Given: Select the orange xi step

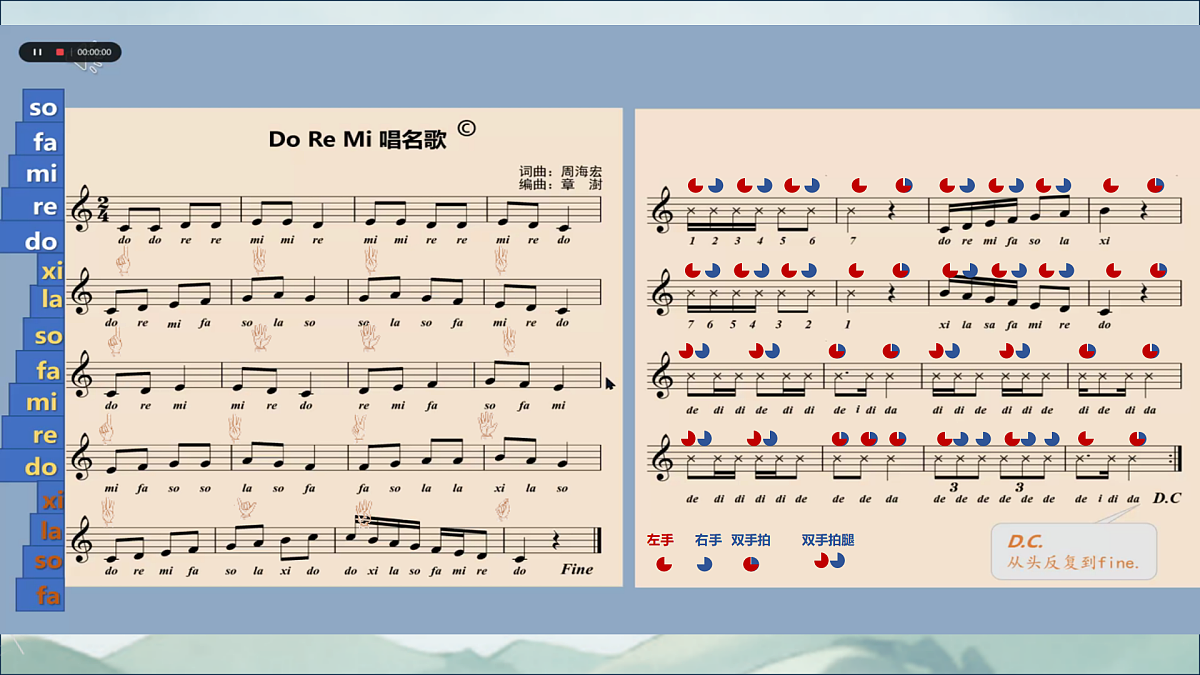Looking at the screenshot, I should click(52, 498).
